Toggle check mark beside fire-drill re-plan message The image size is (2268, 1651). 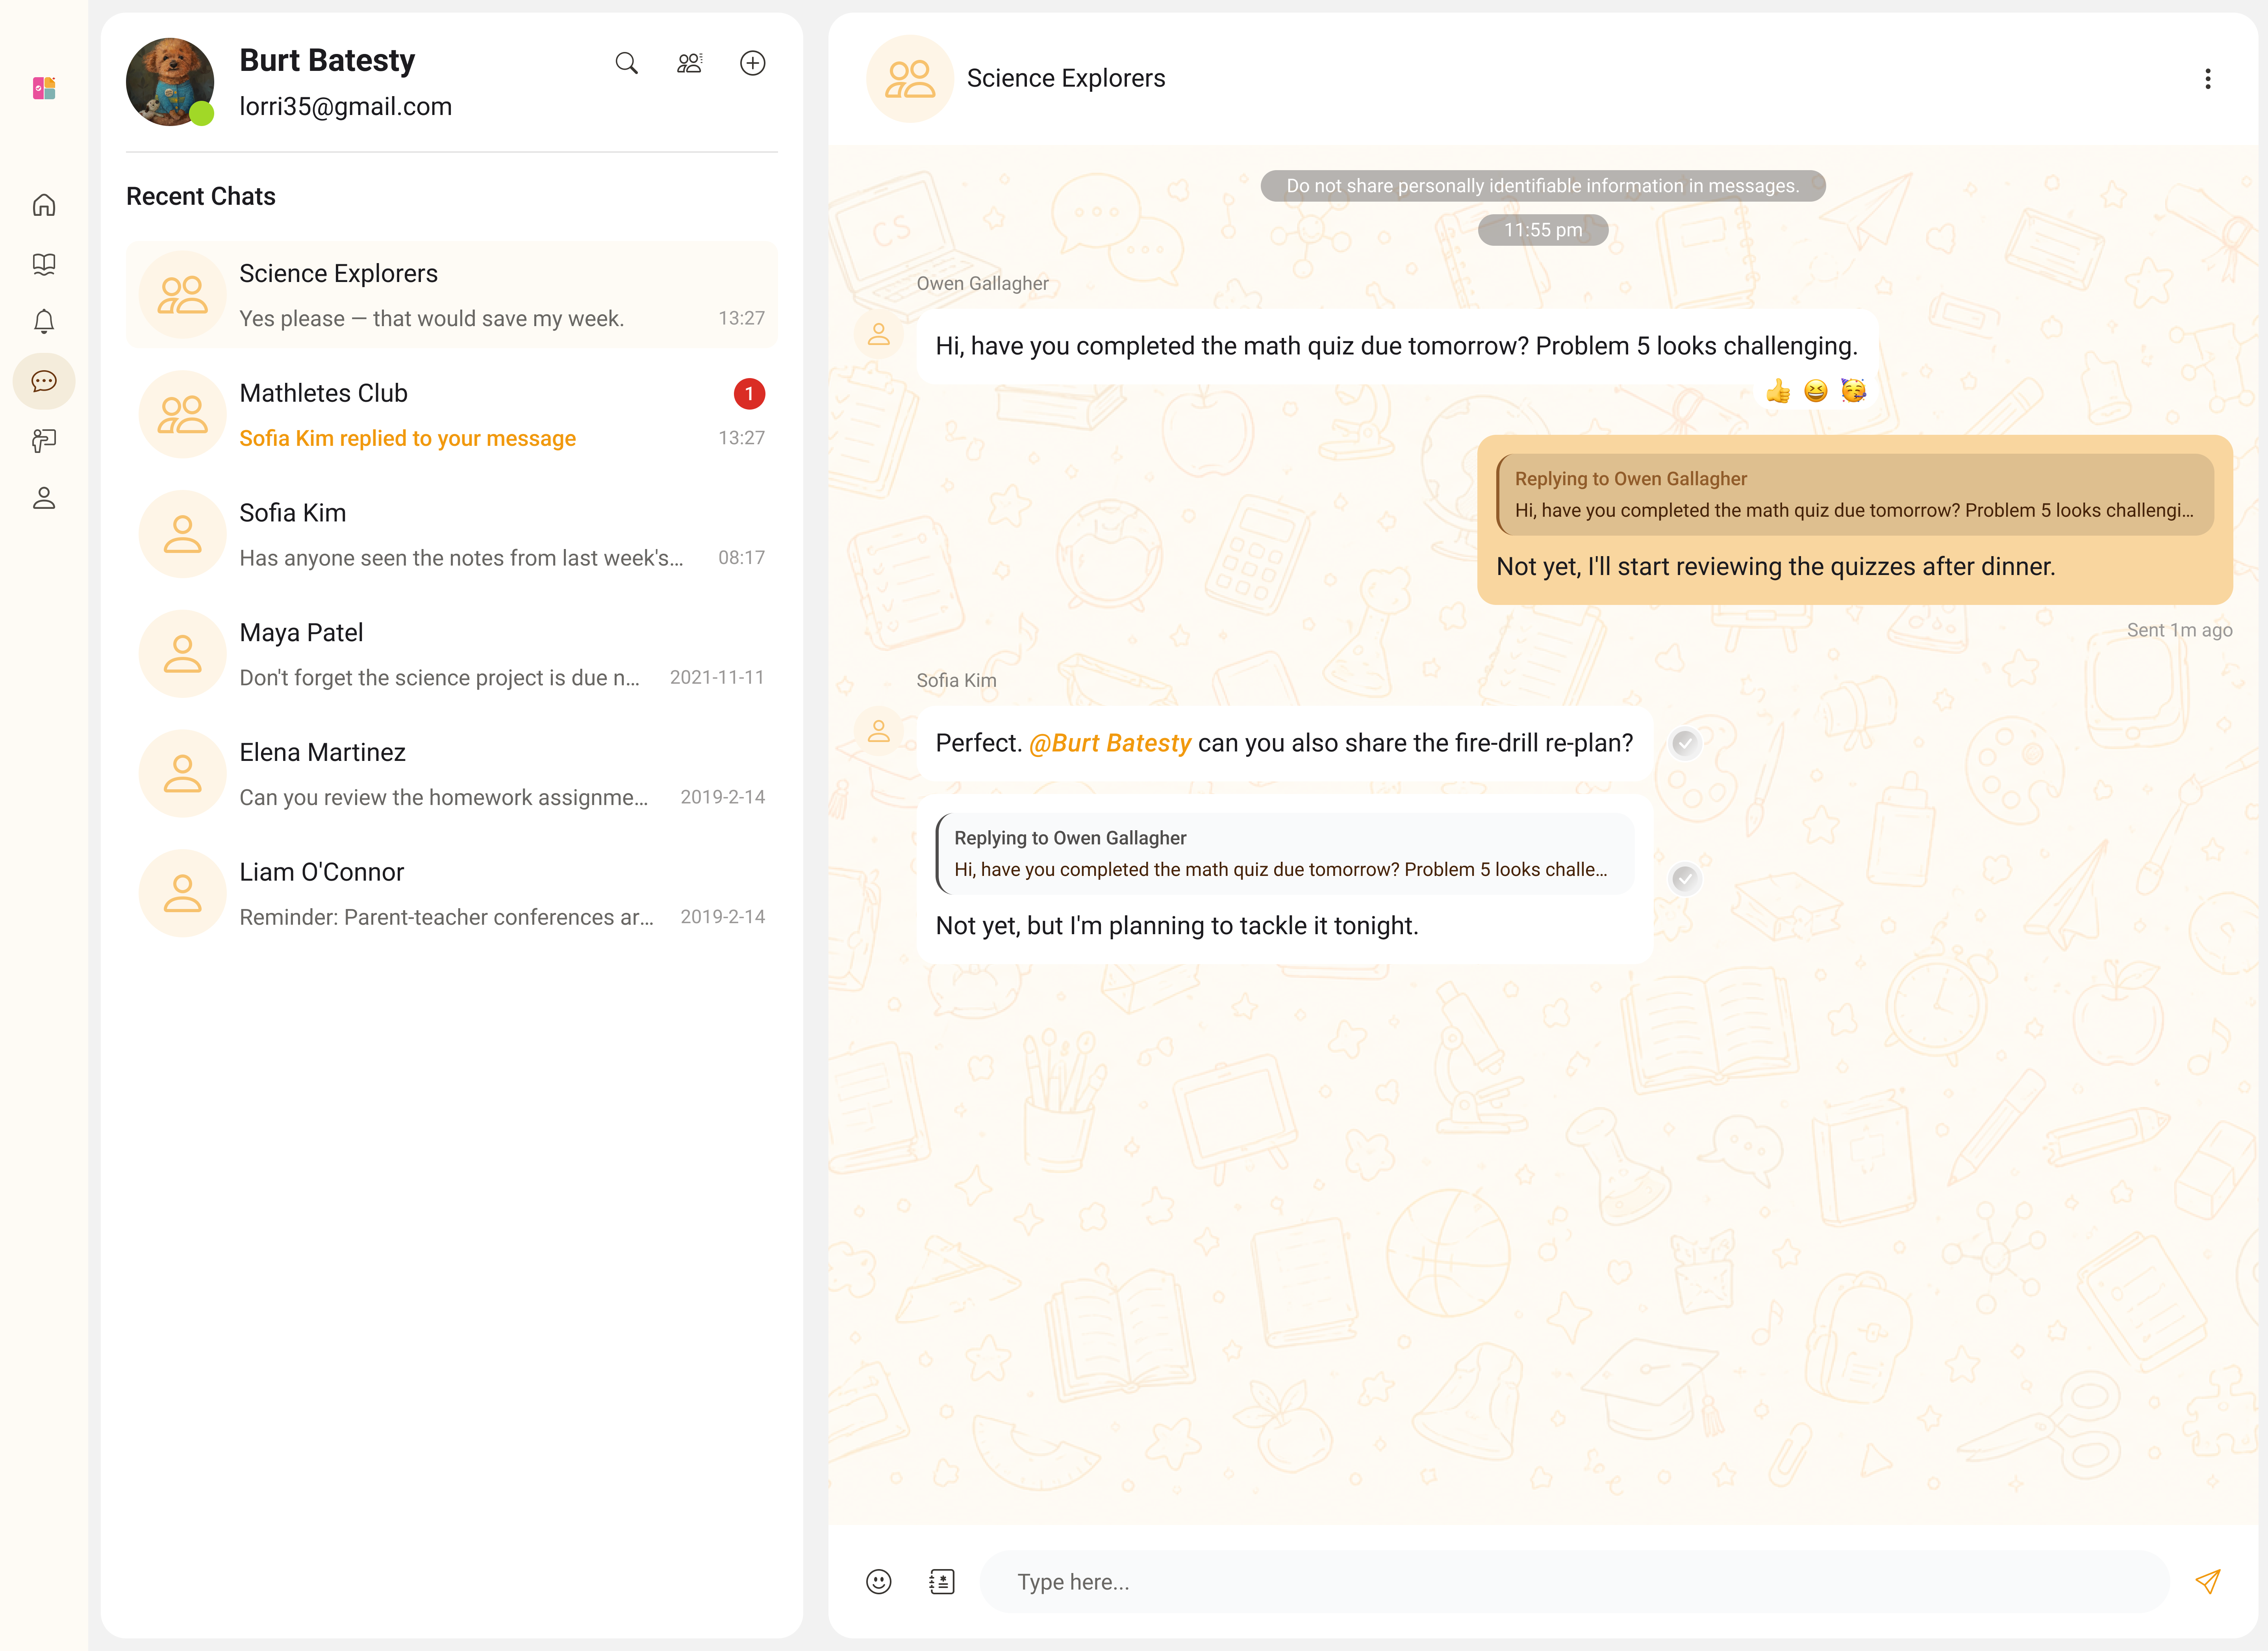pyautogui.click(x=1685, y=743)
